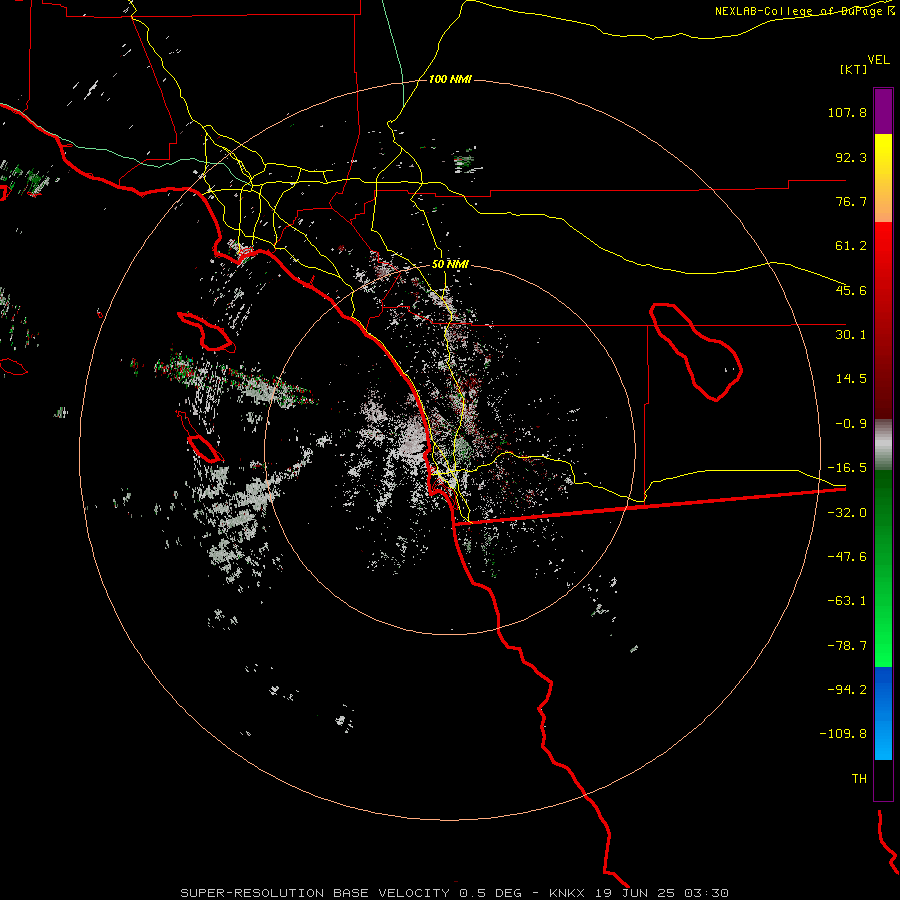Image resolution: width=900 pixels, height=900 pixels.
Task: Click the KNKX station identifier in caption
Action: 567,893
